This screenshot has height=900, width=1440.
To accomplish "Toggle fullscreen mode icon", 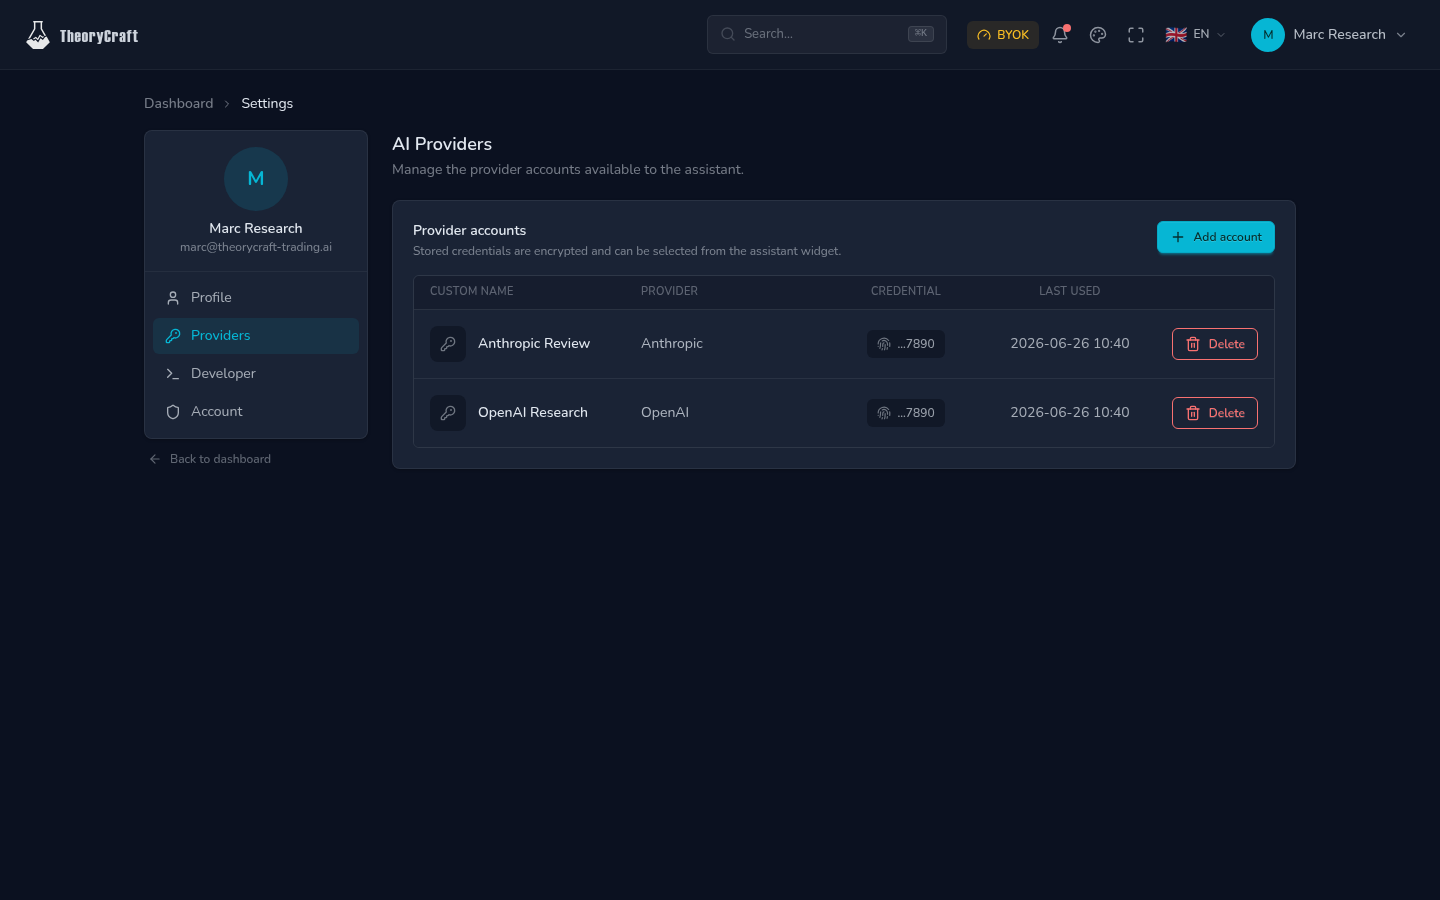I will tap(1136, 35).
